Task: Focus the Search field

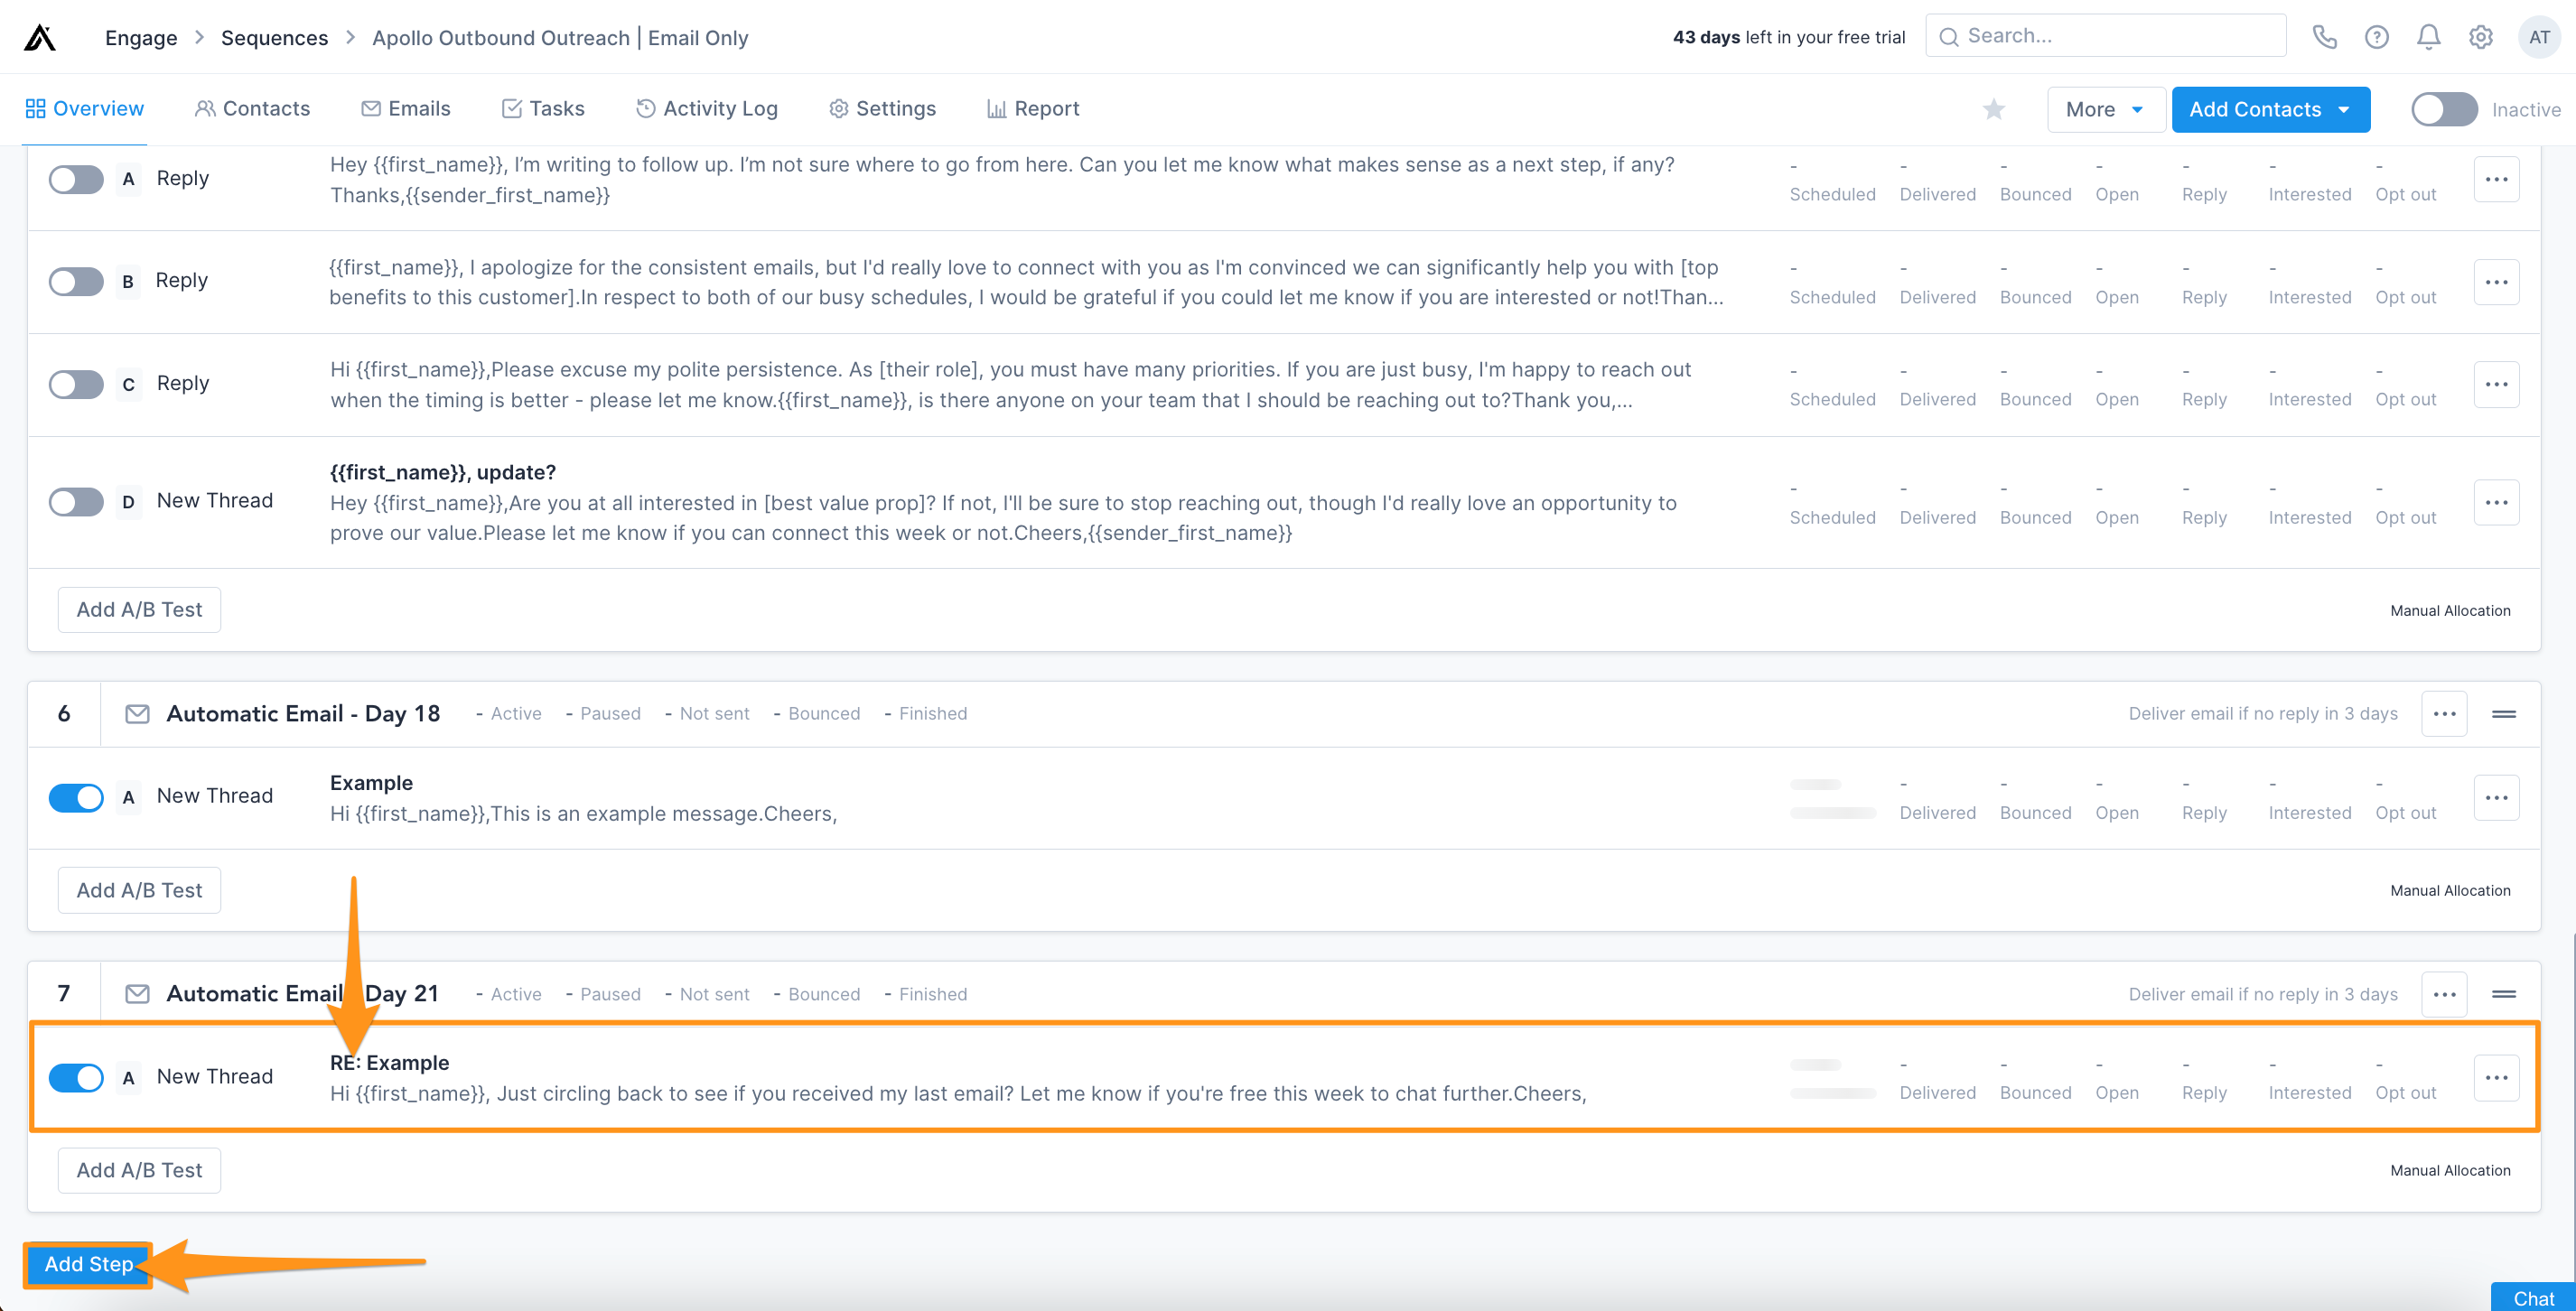Action: coord(2105,36)
